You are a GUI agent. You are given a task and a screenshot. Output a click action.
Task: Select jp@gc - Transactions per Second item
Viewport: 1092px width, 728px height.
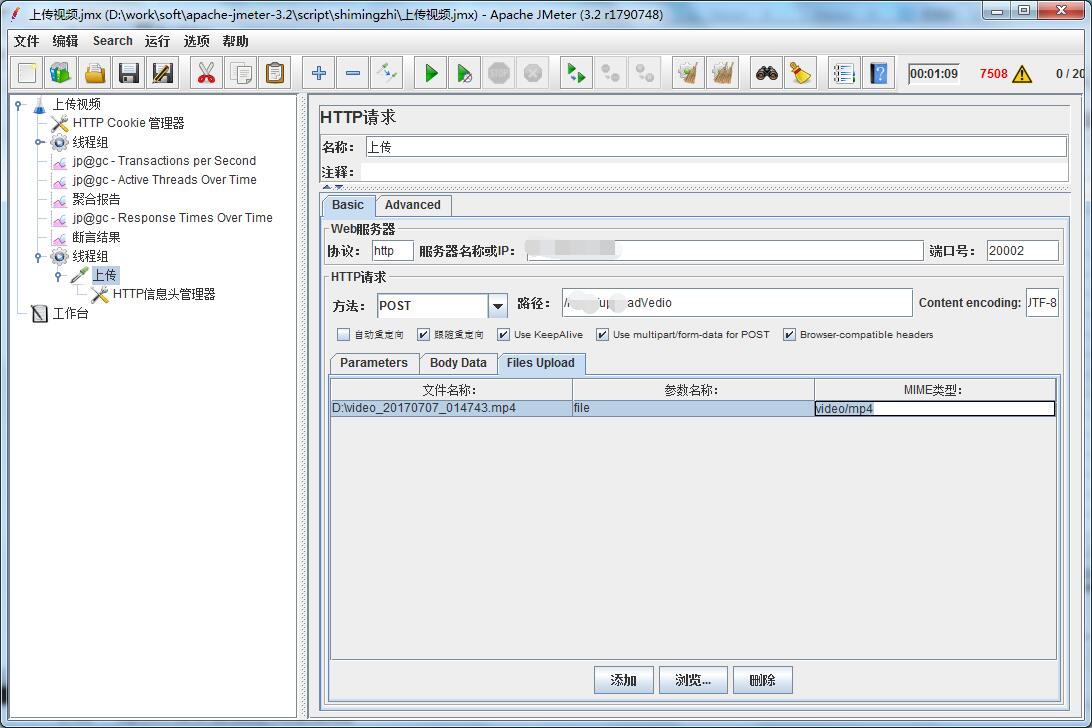(164, 161)
